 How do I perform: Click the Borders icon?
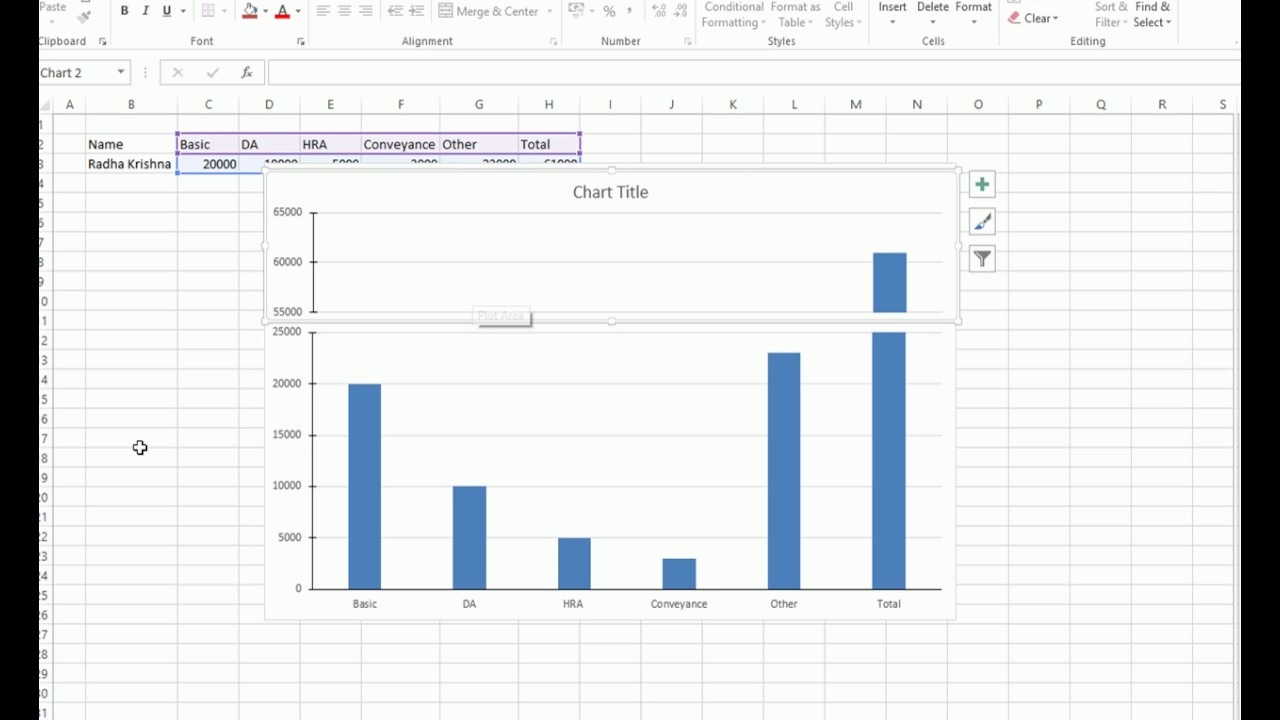tap(208, 11)
